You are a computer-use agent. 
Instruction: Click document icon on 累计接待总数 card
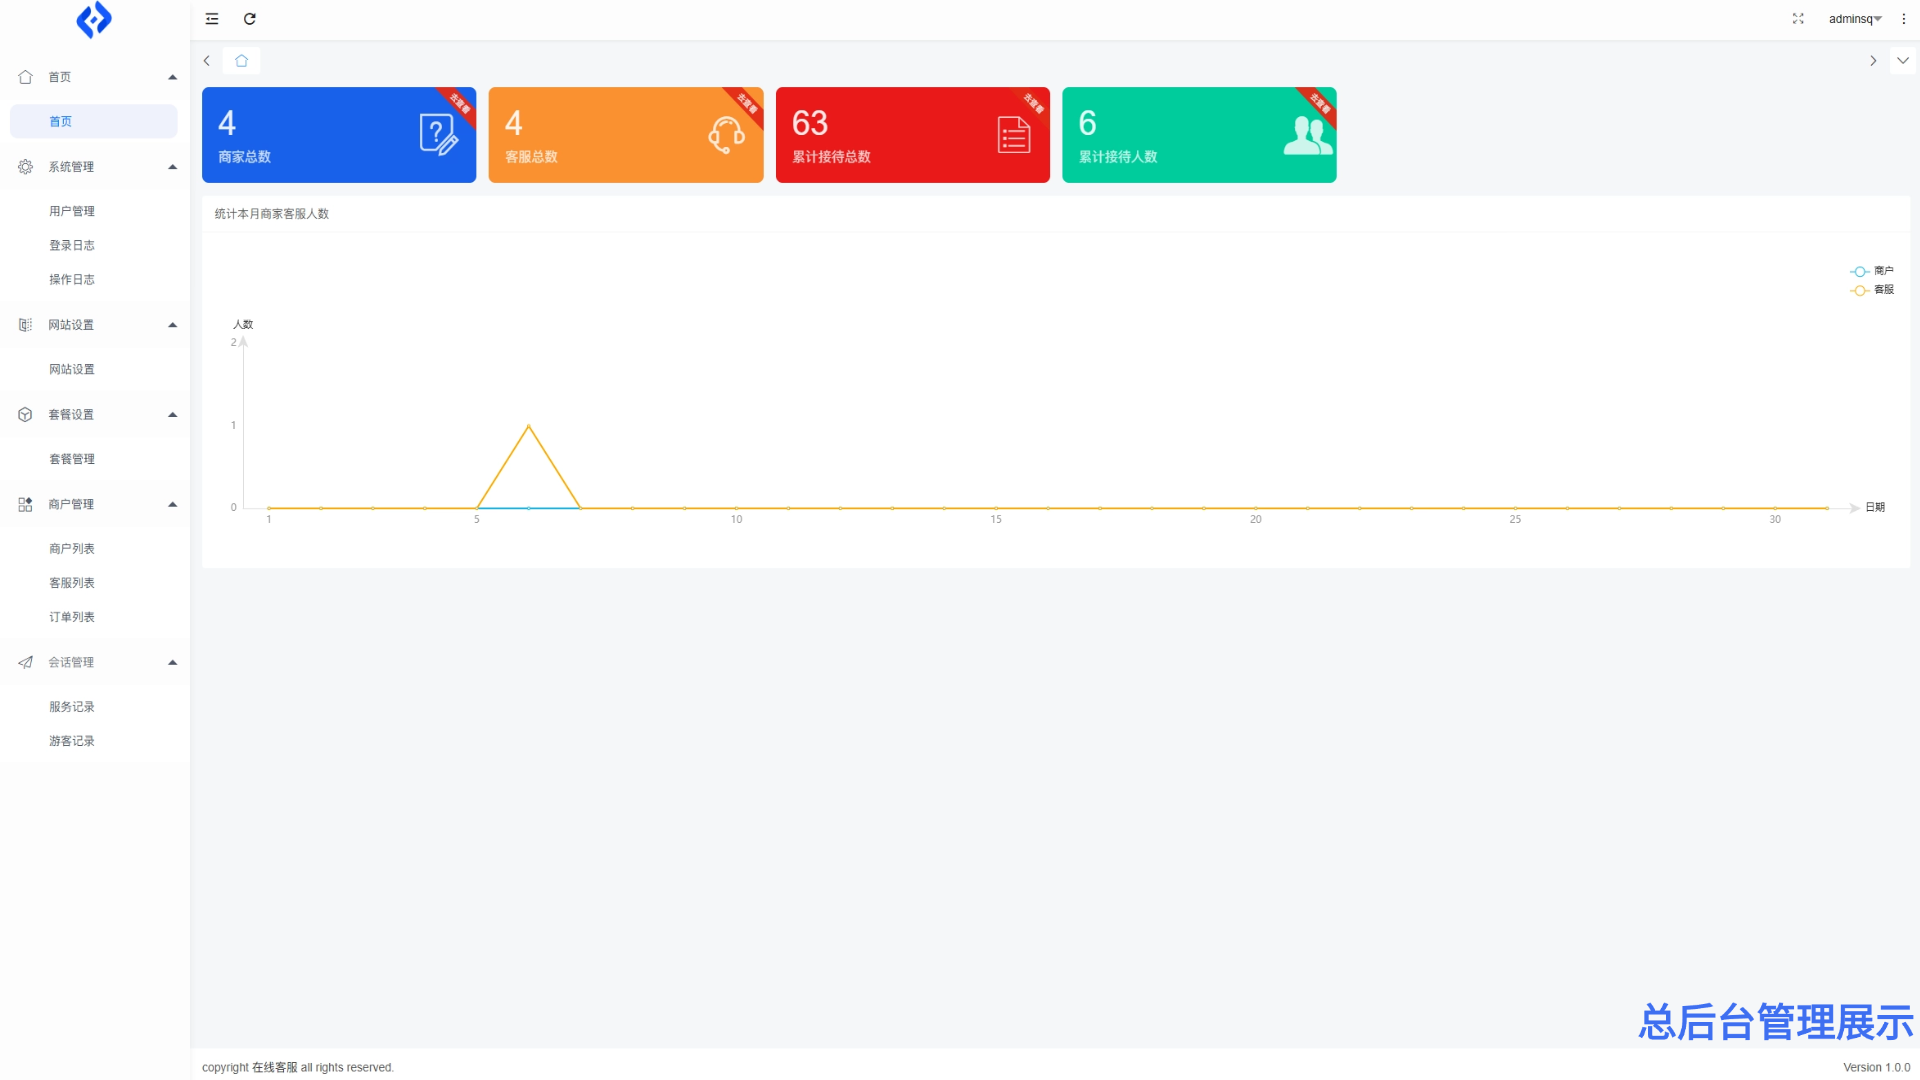point(1013,134)
